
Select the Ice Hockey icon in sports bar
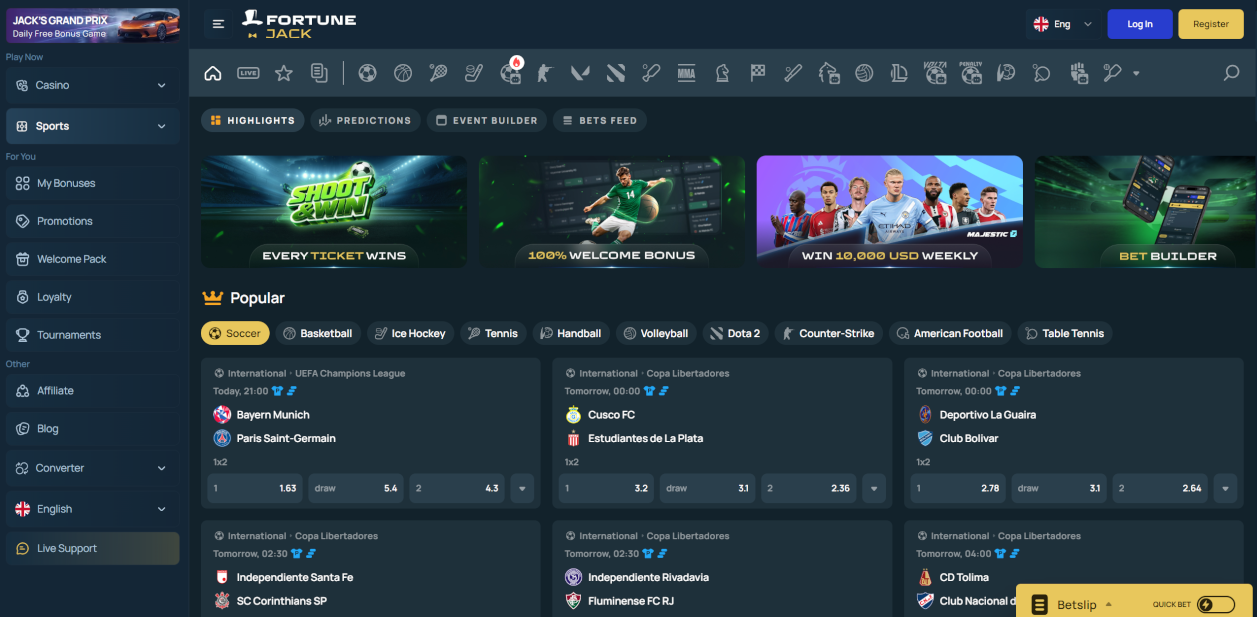pos(474,73)
